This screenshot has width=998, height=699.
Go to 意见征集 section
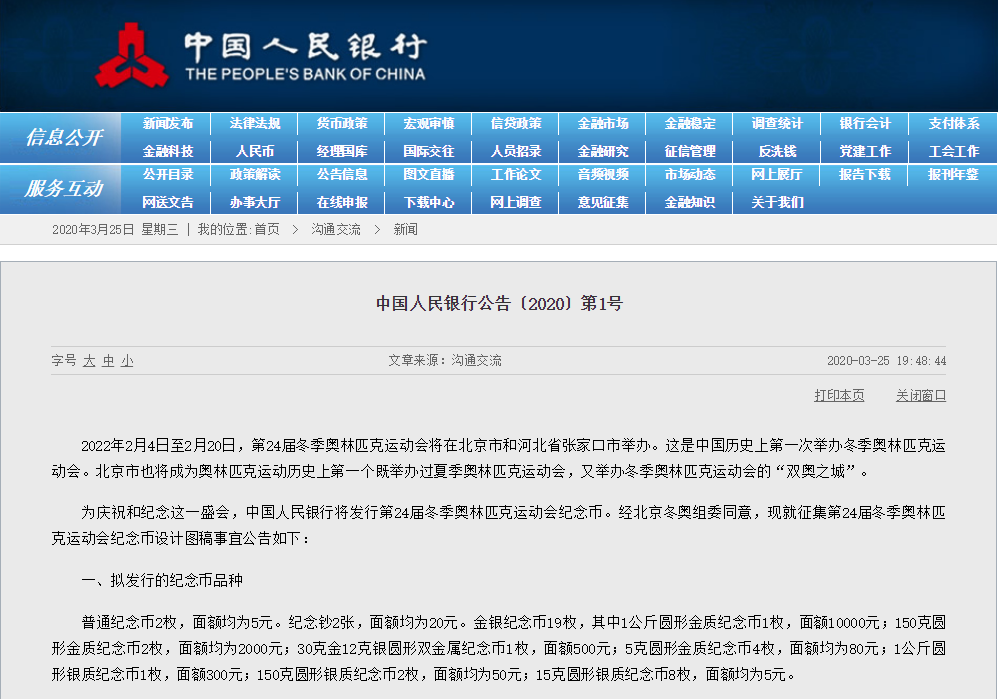(603, 202)
